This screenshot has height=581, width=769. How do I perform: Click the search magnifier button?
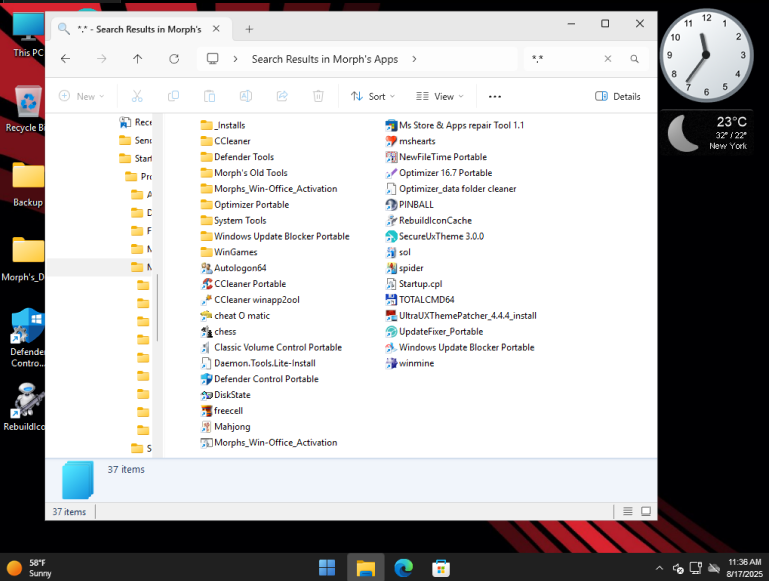coord(635,59)
